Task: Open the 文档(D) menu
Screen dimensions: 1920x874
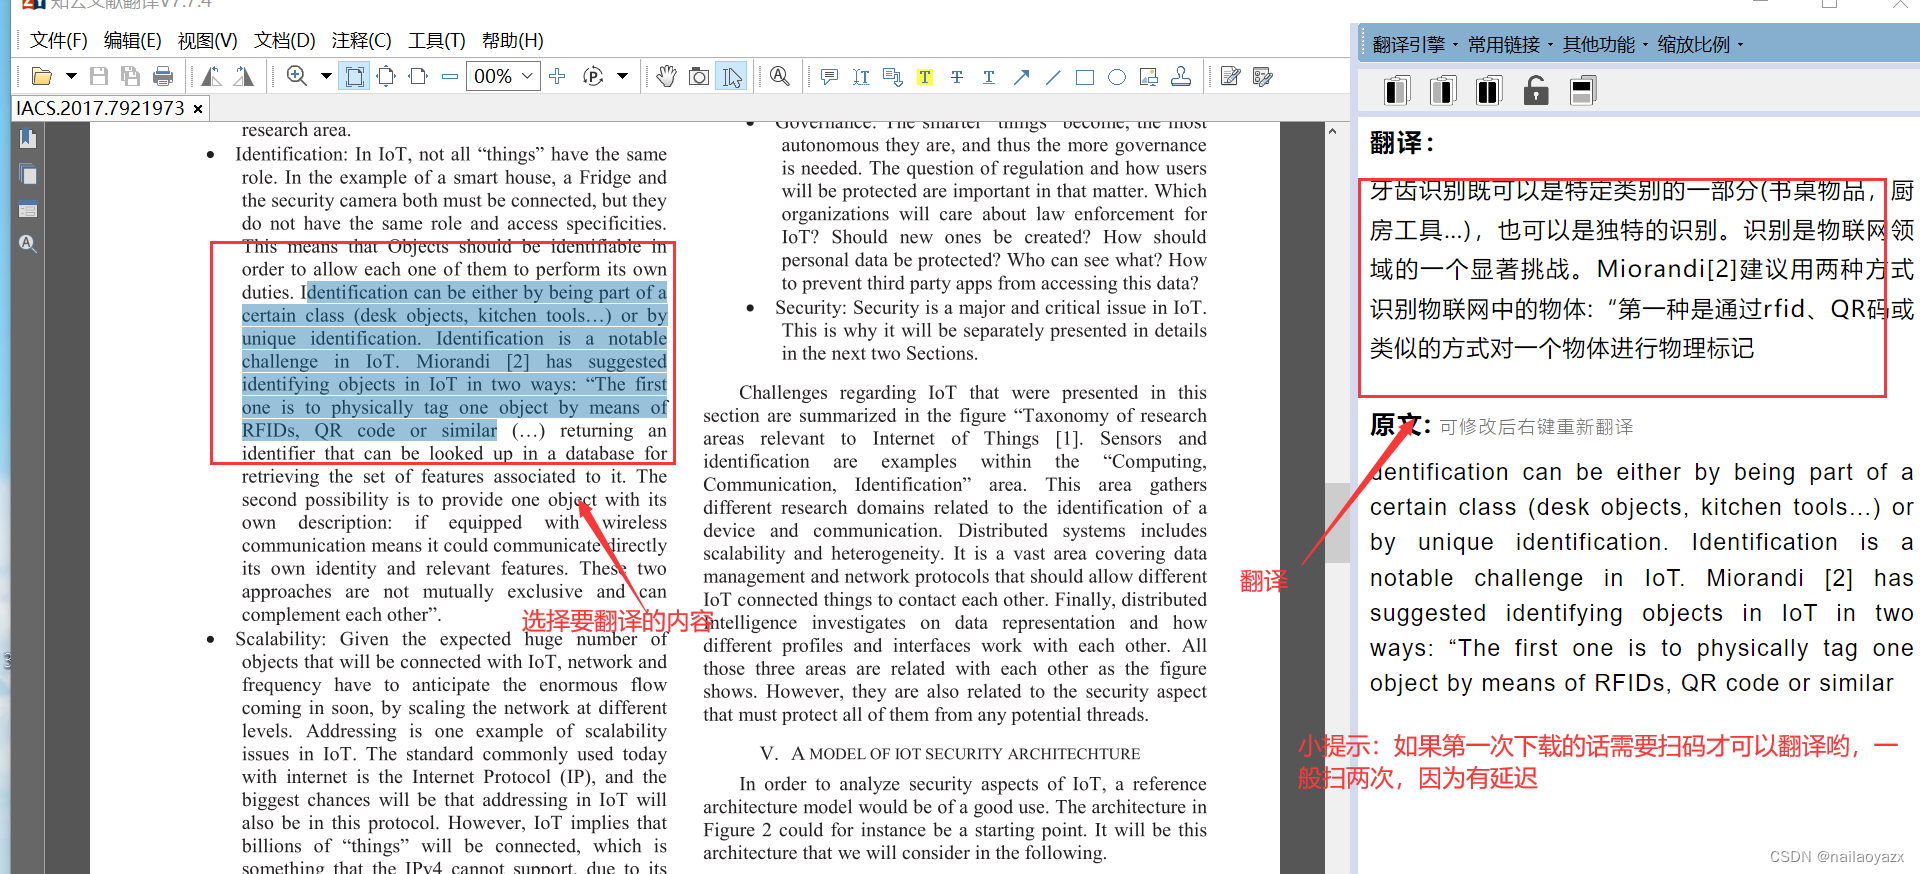Action: pos(285,40)
